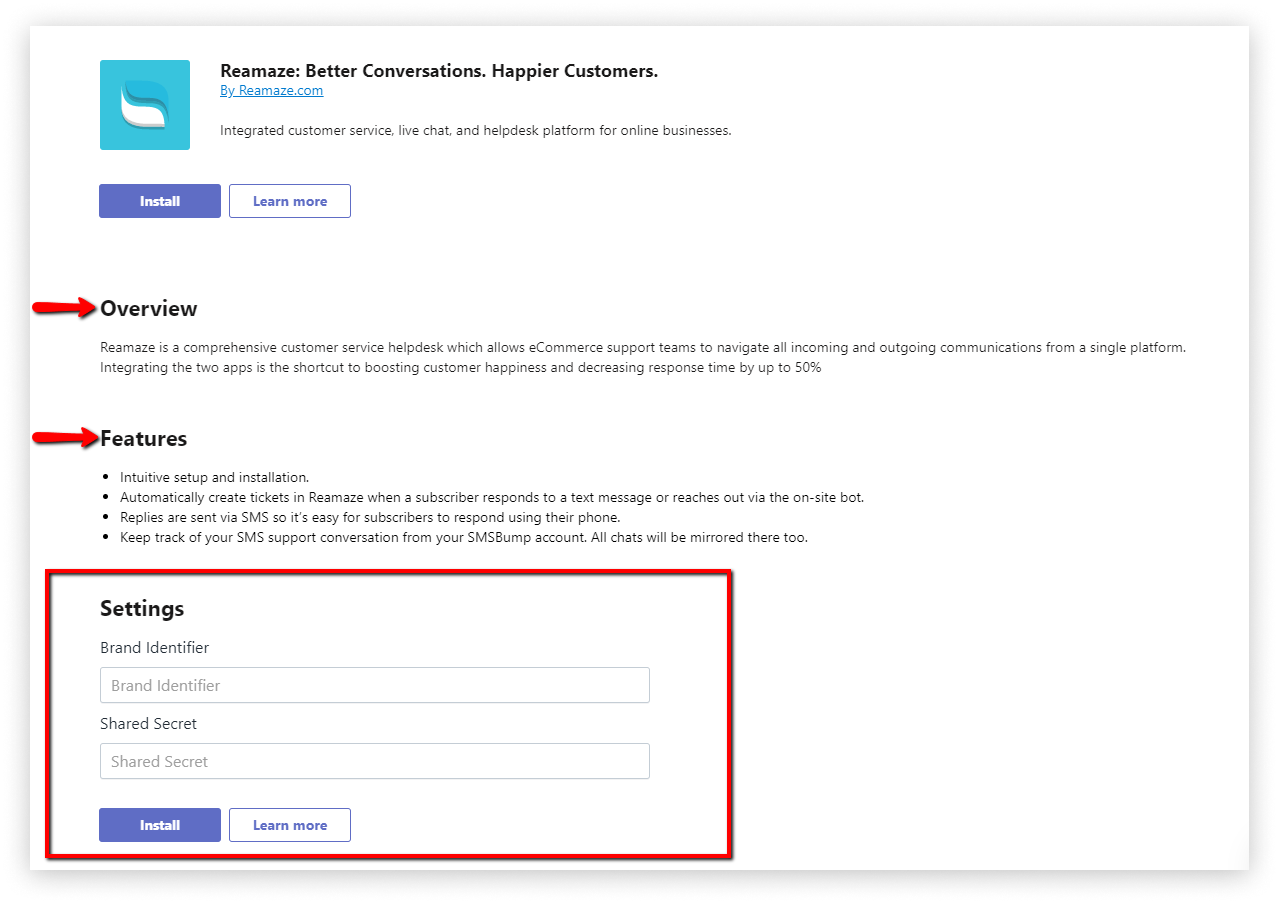Click the Brand Identifier field label
The height and width of the screenshot is (904, 1279).
pyautogui.click(x=155, y=647)
